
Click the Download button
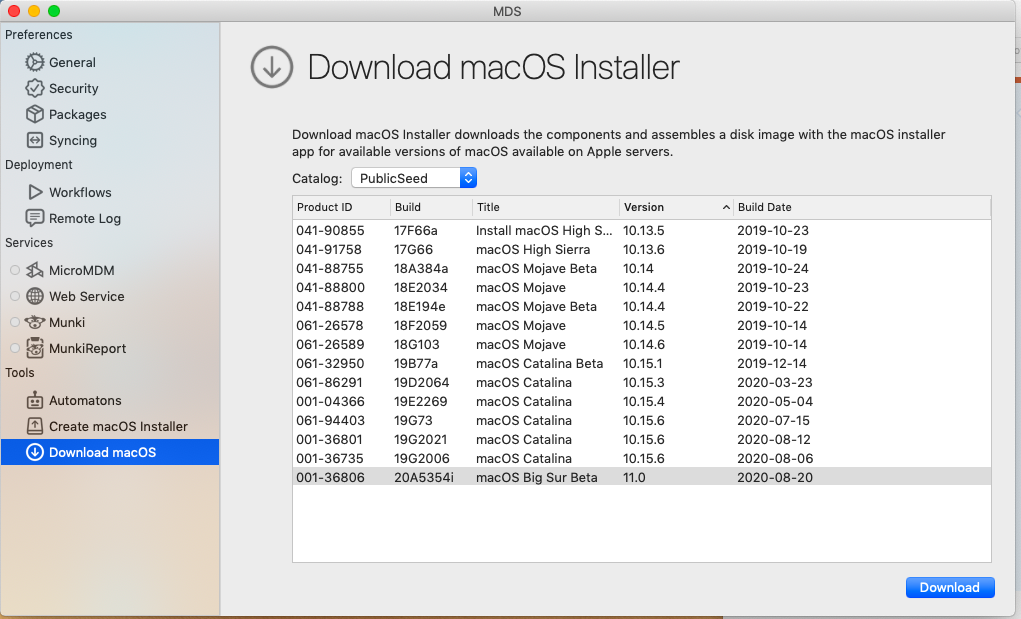(950, 587)
